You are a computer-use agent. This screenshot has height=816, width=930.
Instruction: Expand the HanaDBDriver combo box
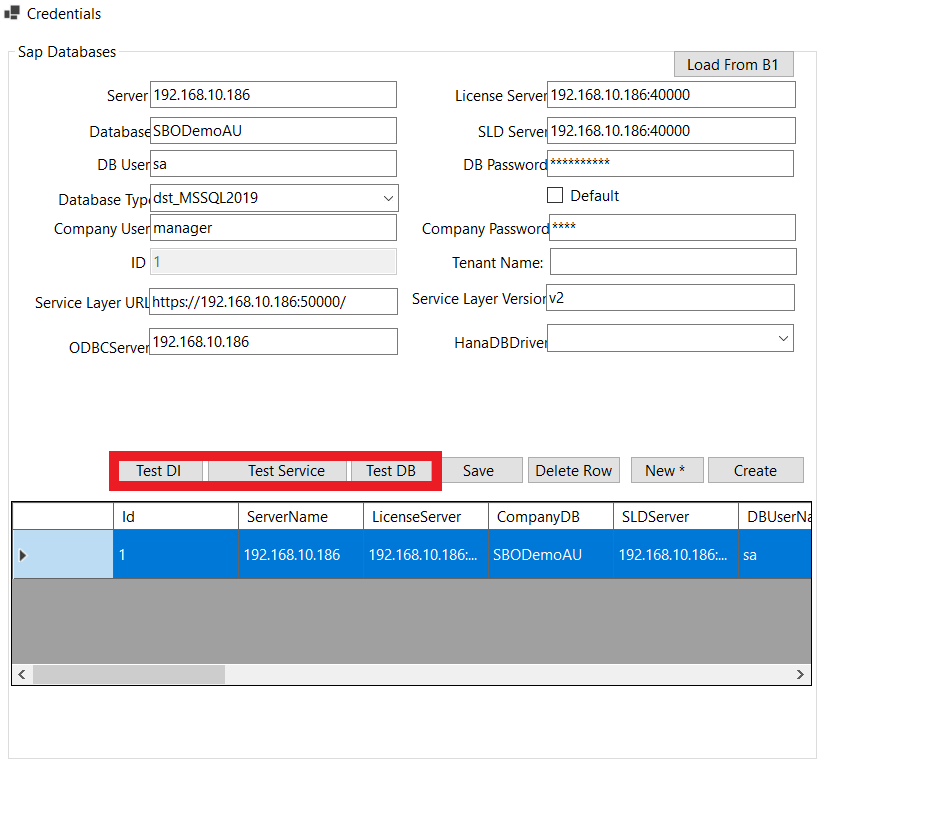783,338
